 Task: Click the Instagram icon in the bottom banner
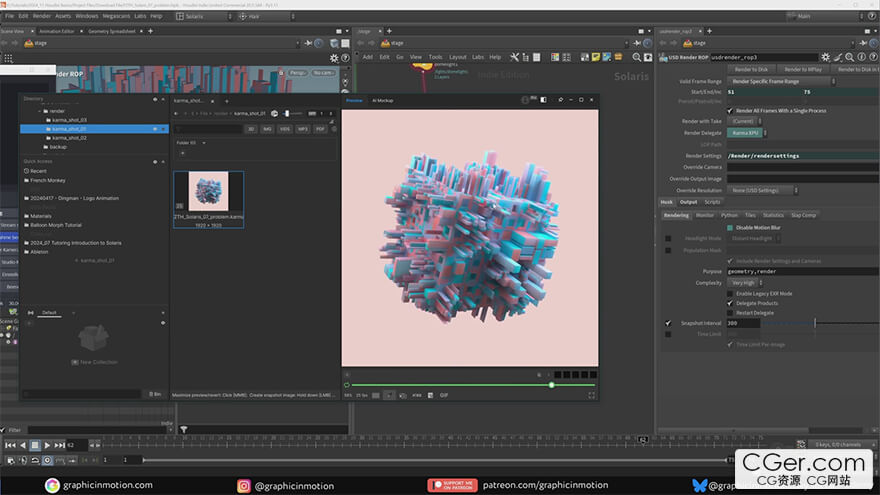pos(244,485)
